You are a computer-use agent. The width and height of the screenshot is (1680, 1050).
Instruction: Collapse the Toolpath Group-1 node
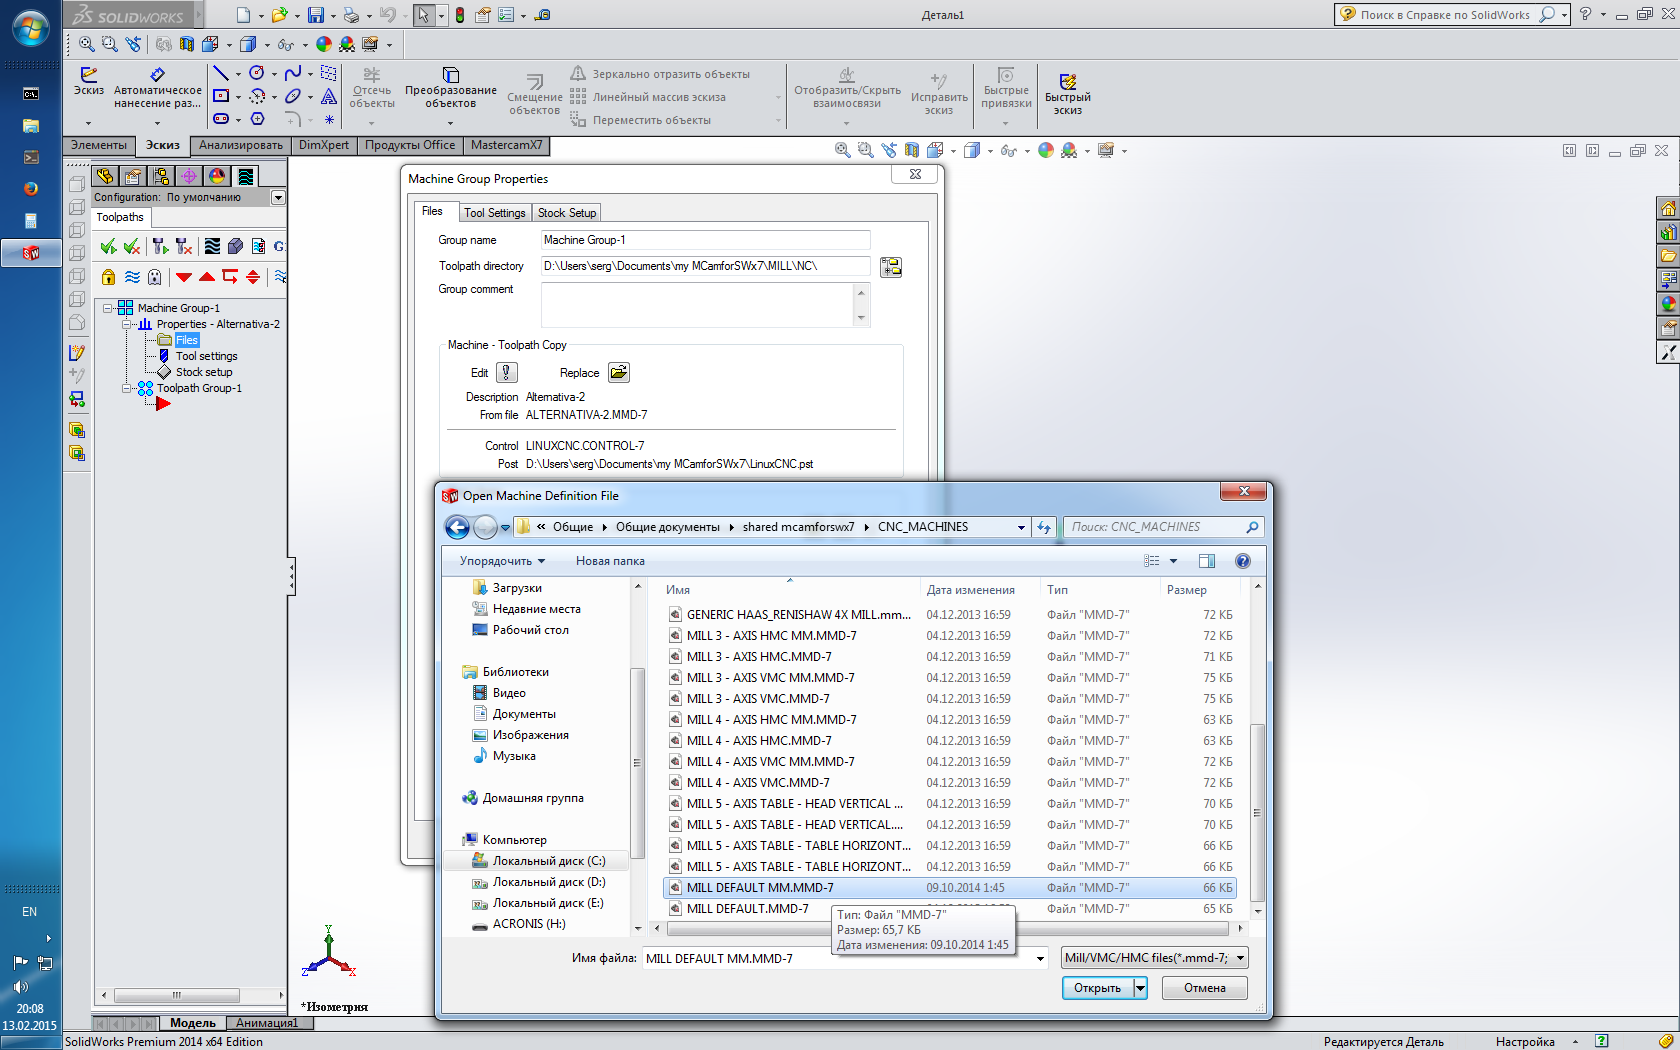coord(127,388)
